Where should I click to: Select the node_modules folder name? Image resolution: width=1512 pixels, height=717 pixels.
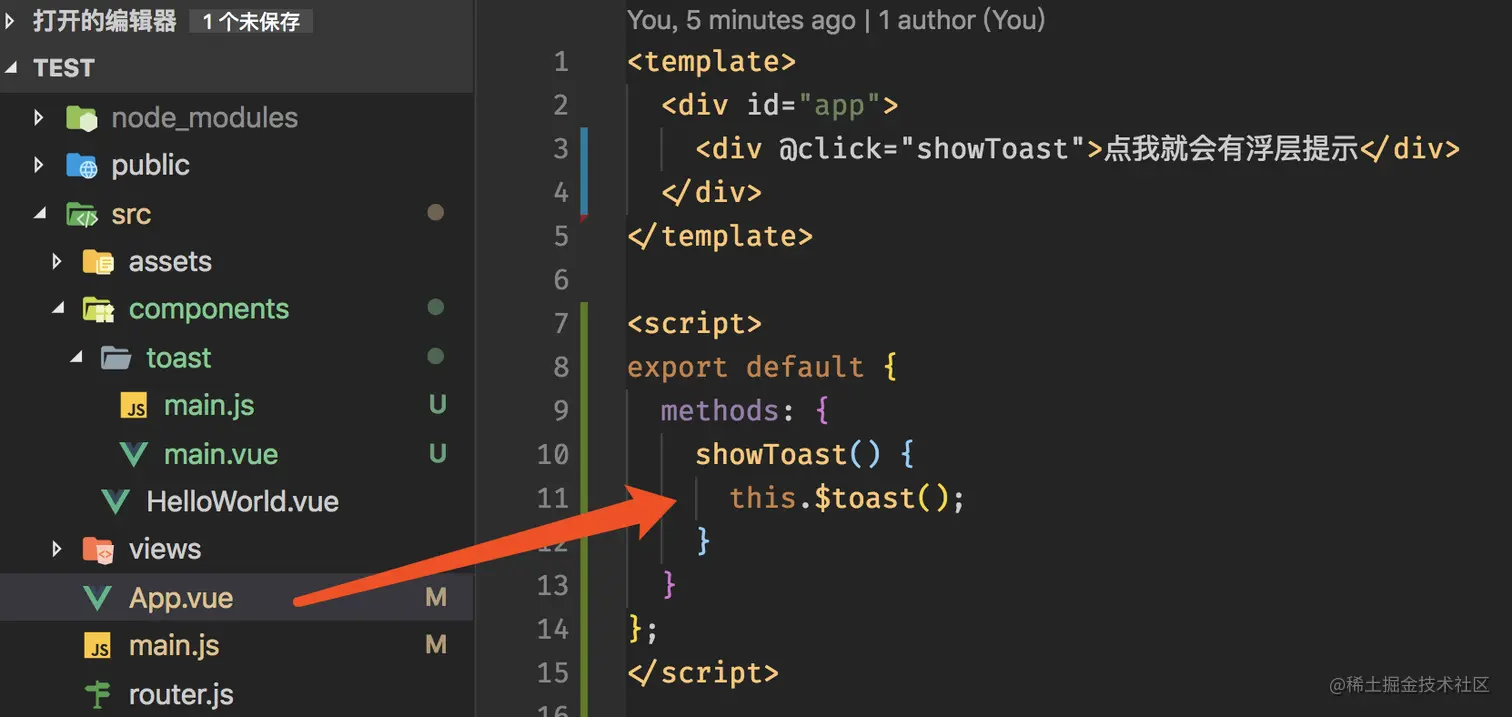click(205, 118)
